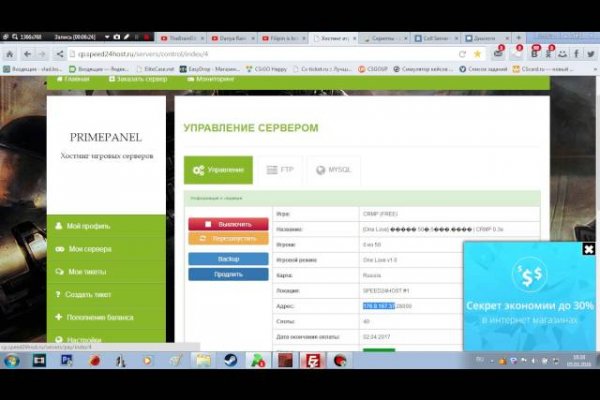Screen dimensions: 600x400
Task: Open the MYSQL tab
Action: 333,171
